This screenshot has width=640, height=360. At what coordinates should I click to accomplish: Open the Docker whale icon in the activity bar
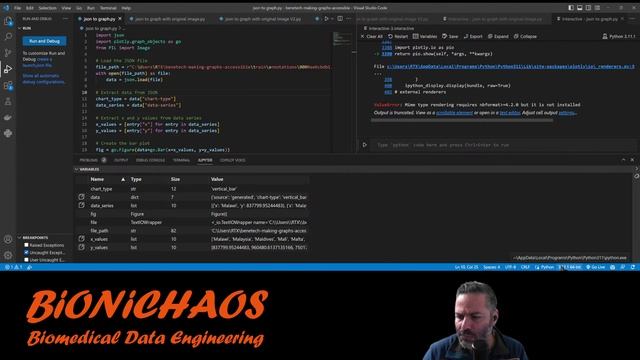(x=8, y=117)
